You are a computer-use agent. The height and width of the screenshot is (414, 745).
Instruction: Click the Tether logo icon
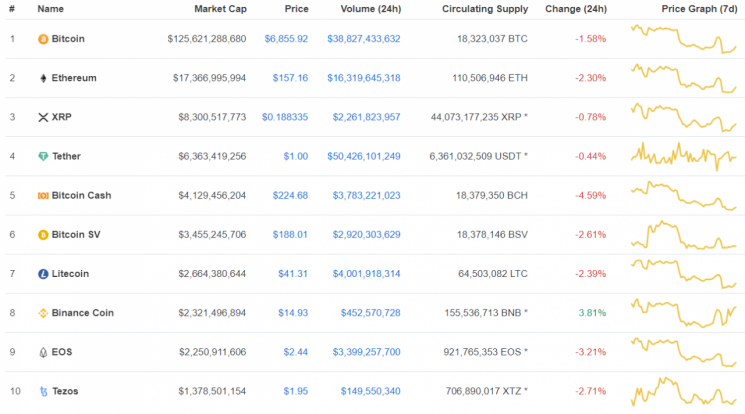(43, 156)
